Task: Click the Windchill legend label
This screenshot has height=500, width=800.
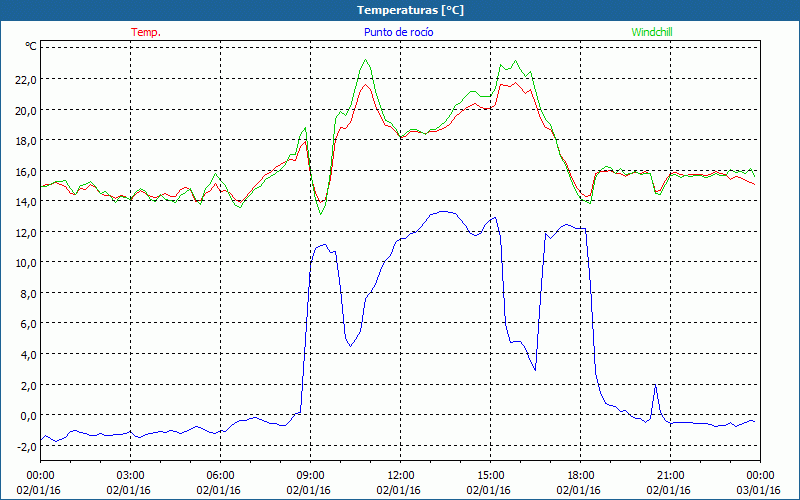Action: tap(652, 32)
